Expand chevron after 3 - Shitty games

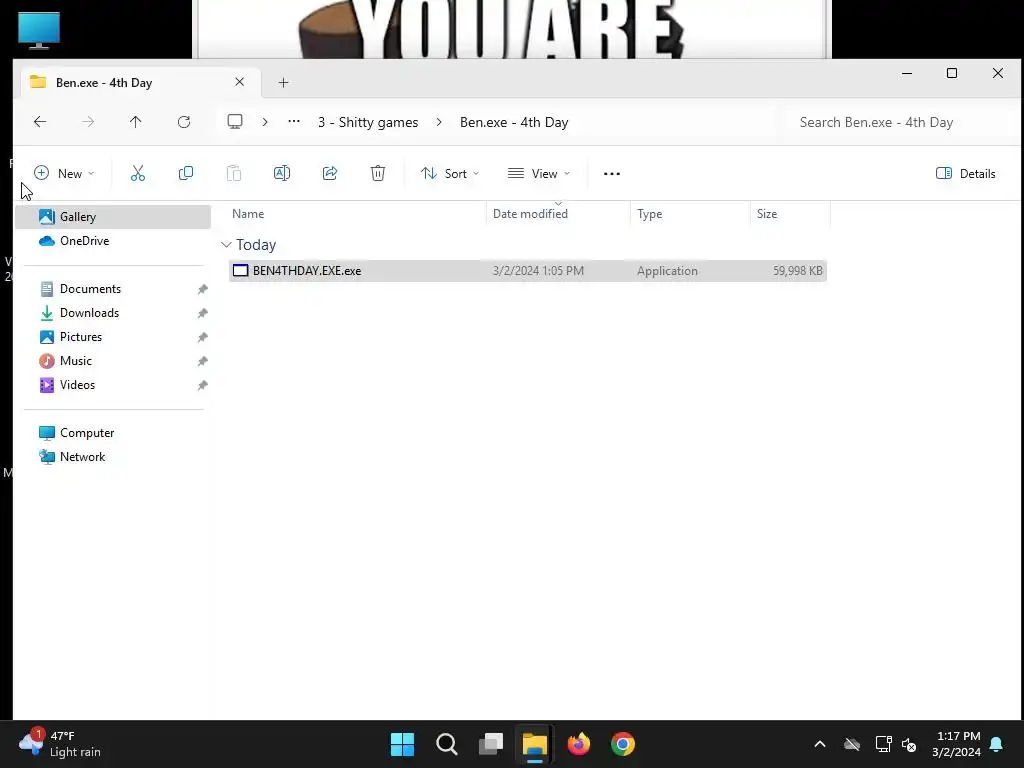(x=439, y=122)
